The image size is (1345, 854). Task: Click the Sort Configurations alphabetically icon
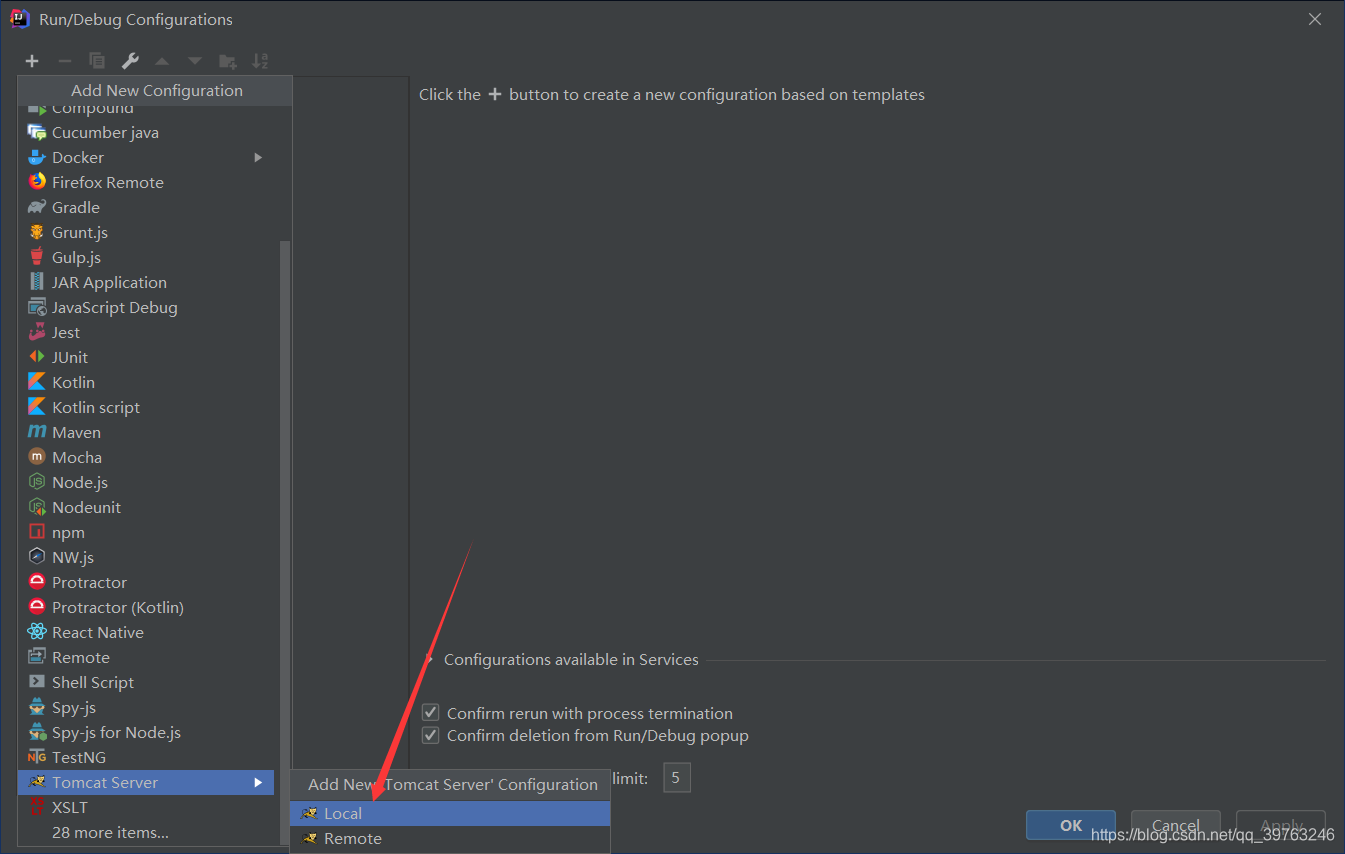tap(260, 61)
